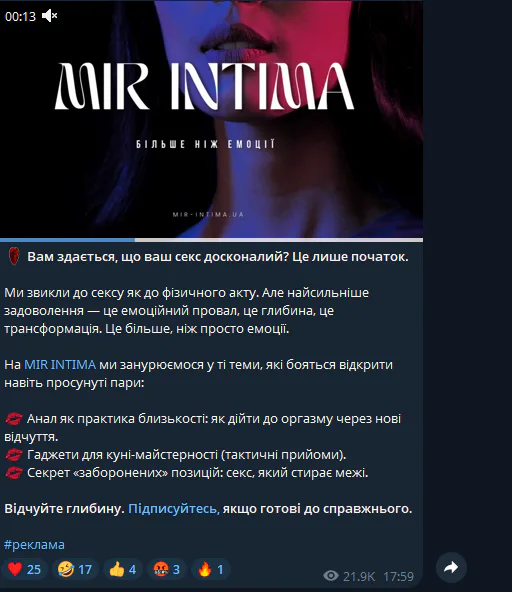This screenshot has height=592, width=512.
Task: Click the lips emoji before Гаджети
Action: (x=14, y=455)
